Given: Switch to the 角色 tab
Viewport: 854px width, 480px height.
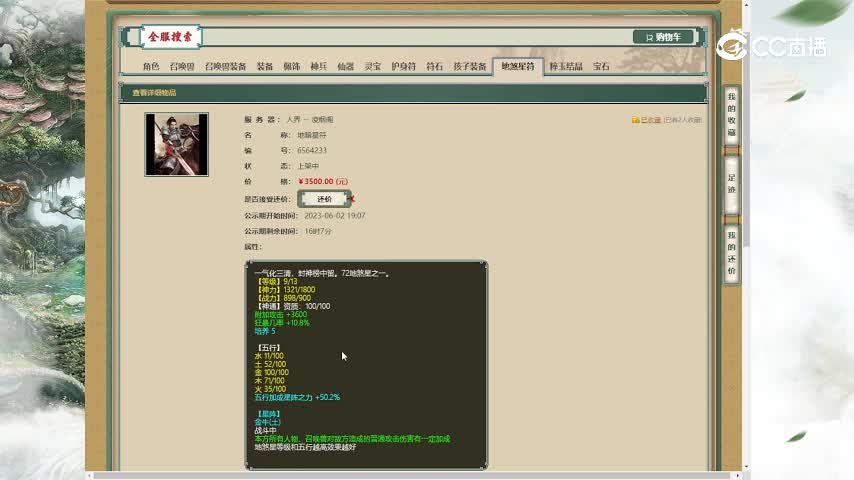Looking at the screenshot, I should point(151,66).
